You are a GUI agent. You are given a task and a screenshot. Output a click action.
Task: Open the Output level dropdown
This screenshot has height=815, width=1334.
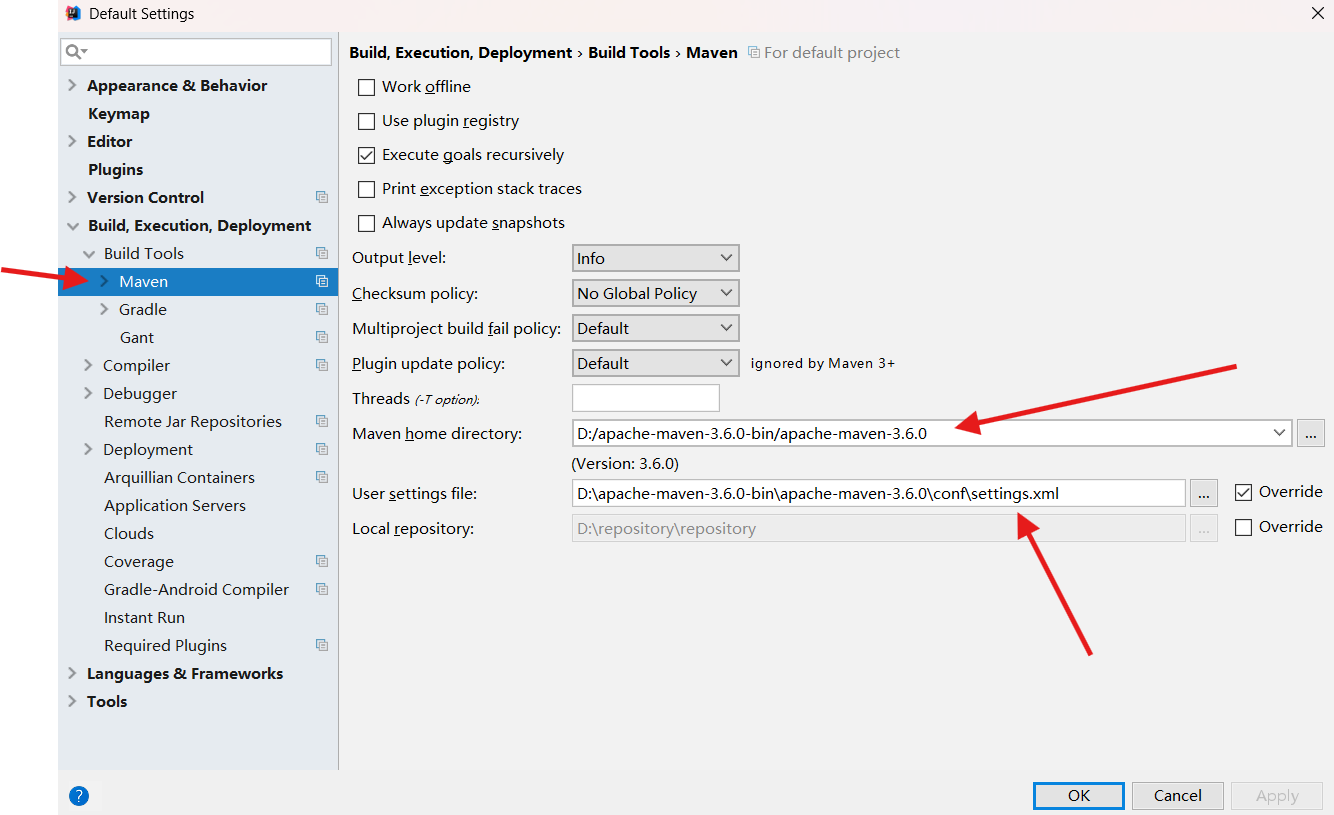point(655,258)
